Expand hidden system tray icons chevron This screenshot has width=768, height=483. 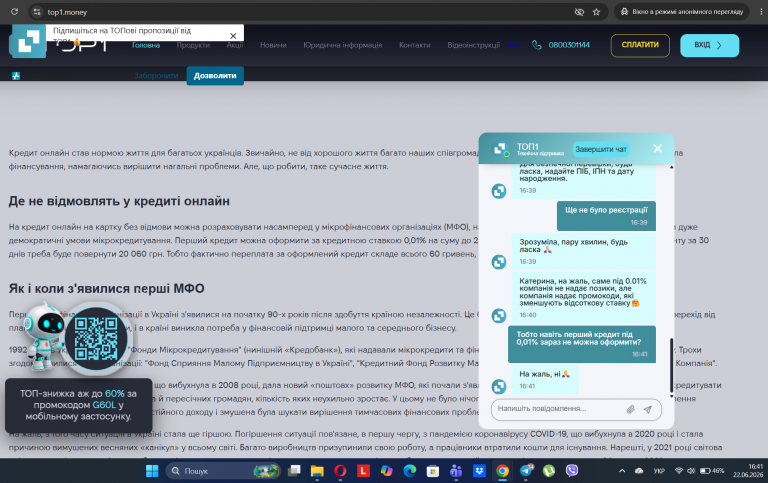coord(622,471)
